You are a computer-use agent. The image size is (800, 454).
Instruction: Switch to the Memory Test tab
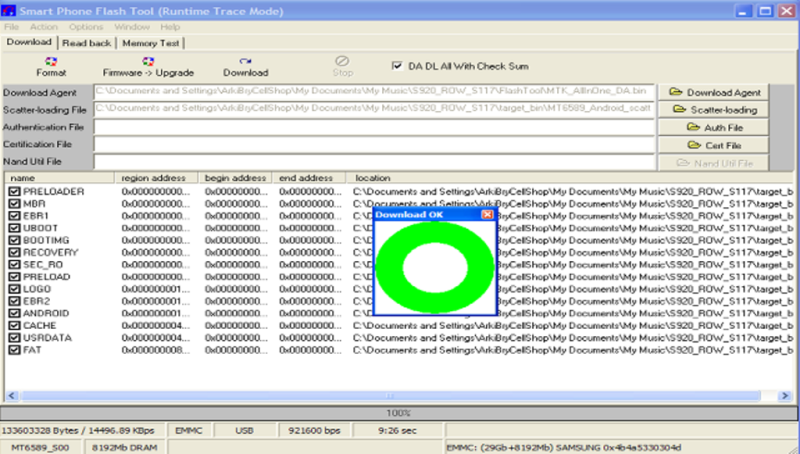(x=152, y=43)
